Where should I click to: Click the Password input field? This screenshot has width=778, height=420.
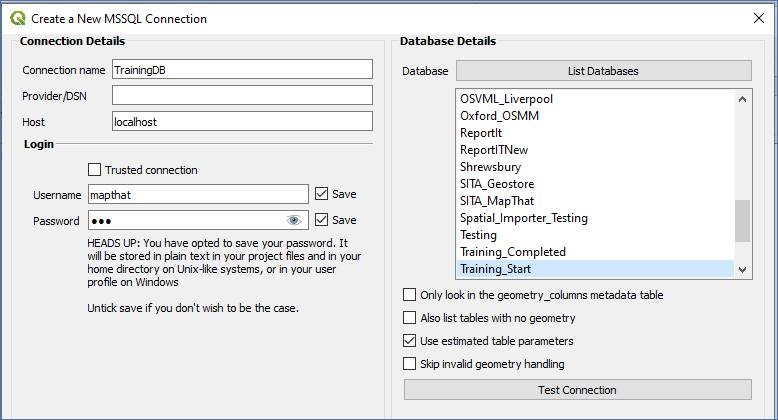coord(198,220)
